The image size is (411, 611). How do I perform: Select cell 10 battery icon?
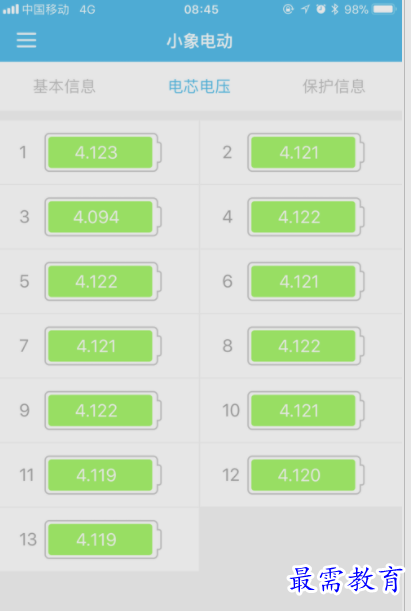[306, 411]
